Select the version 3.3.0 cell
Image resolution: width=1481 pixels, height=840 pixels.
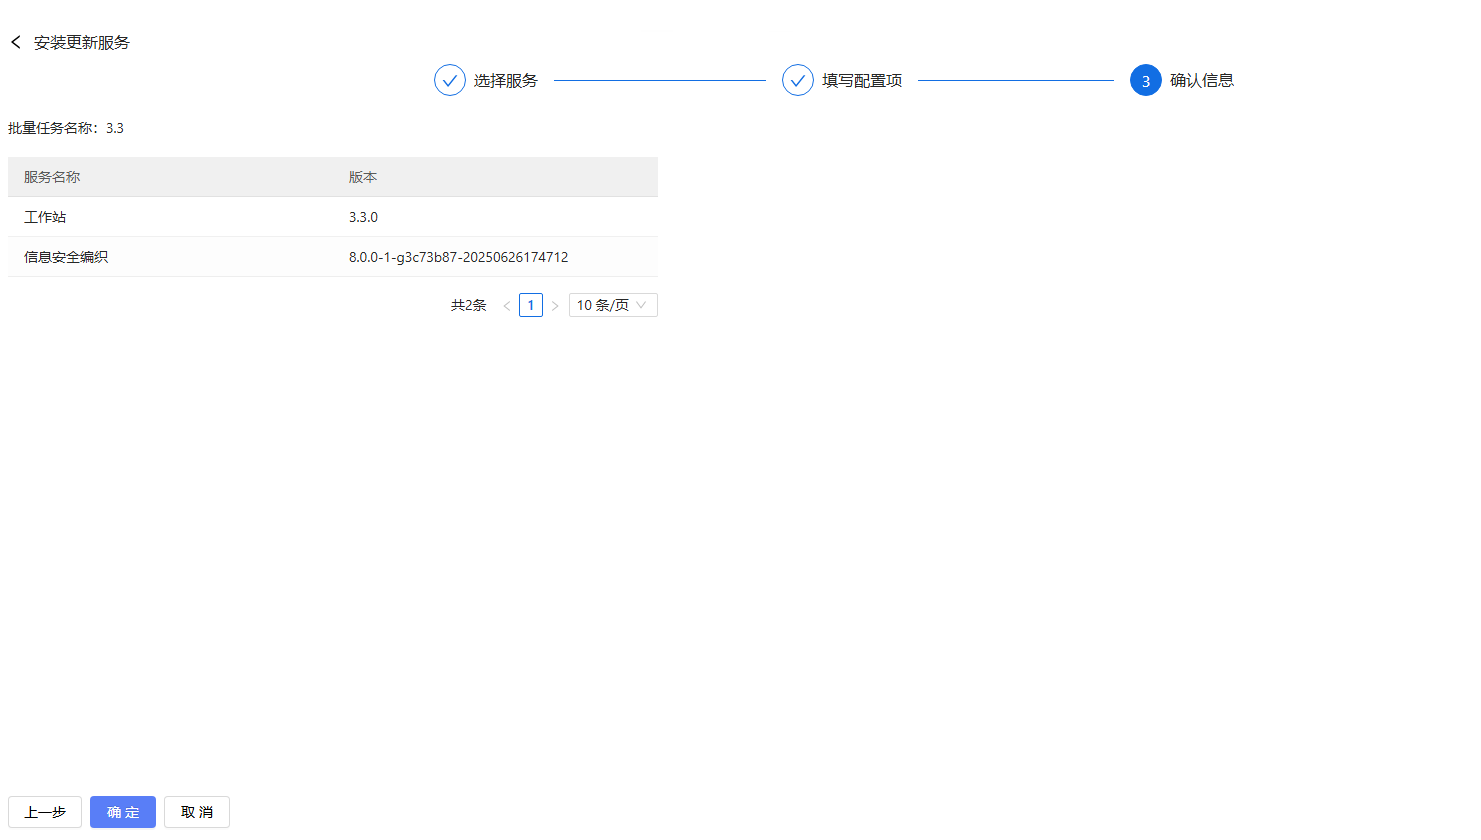(x=495, y=217)
